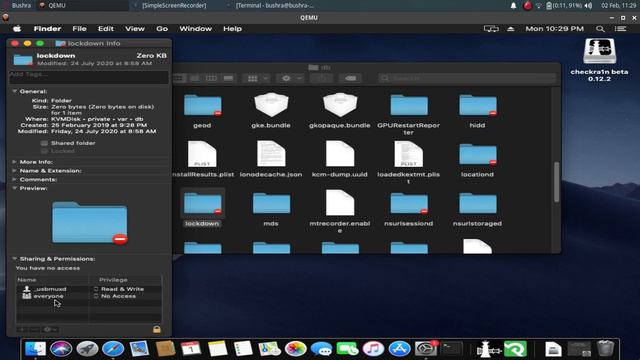Open the group-by grid dropdown in toolbar
640x360 pixels.
258,78
